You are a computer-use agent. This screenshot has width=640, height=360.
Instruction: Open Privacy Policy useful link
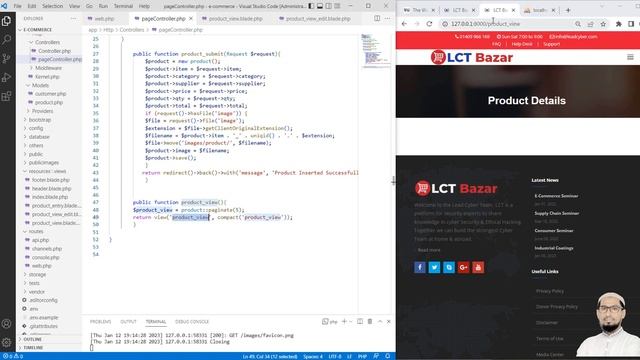[x=550, y=291]
